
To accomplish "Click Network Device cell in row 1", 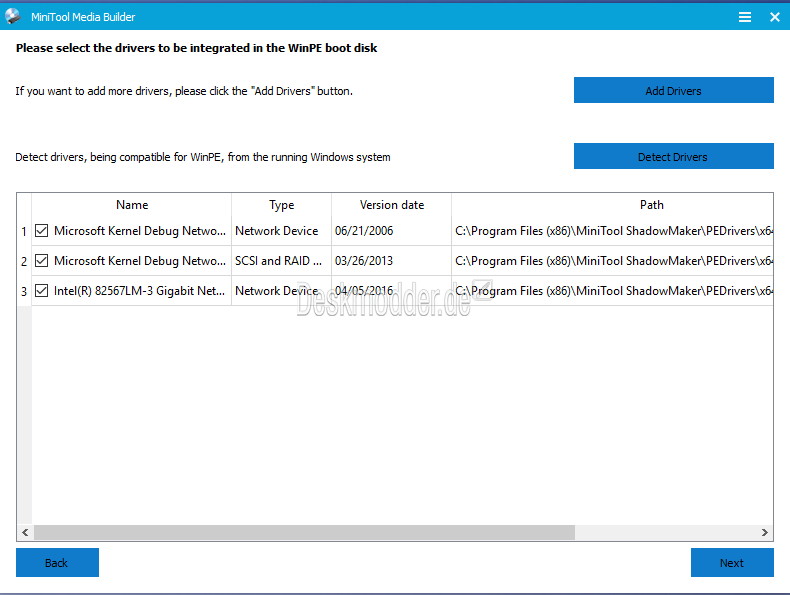I will (281, 231).
